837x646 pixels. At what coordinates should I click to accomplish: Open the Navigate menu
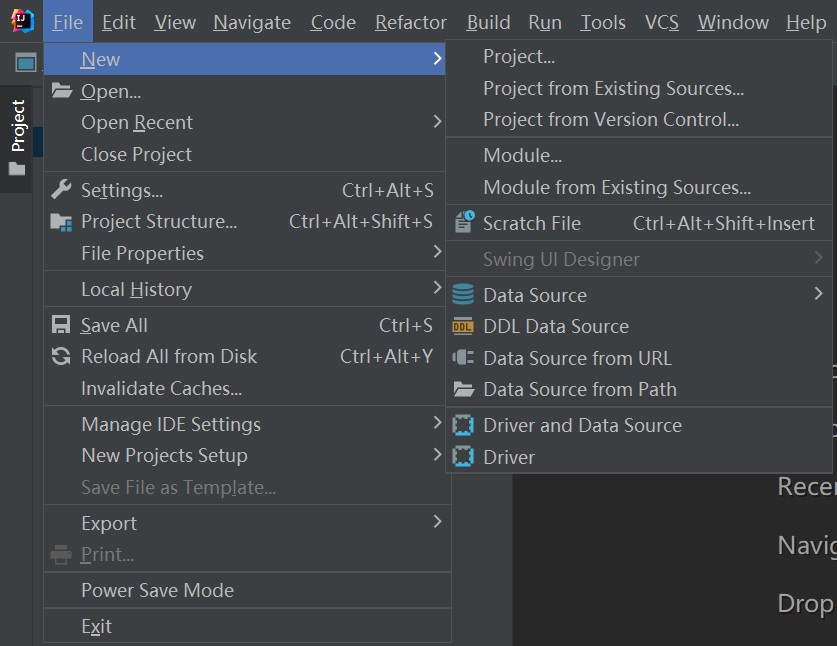click(252, 22)
